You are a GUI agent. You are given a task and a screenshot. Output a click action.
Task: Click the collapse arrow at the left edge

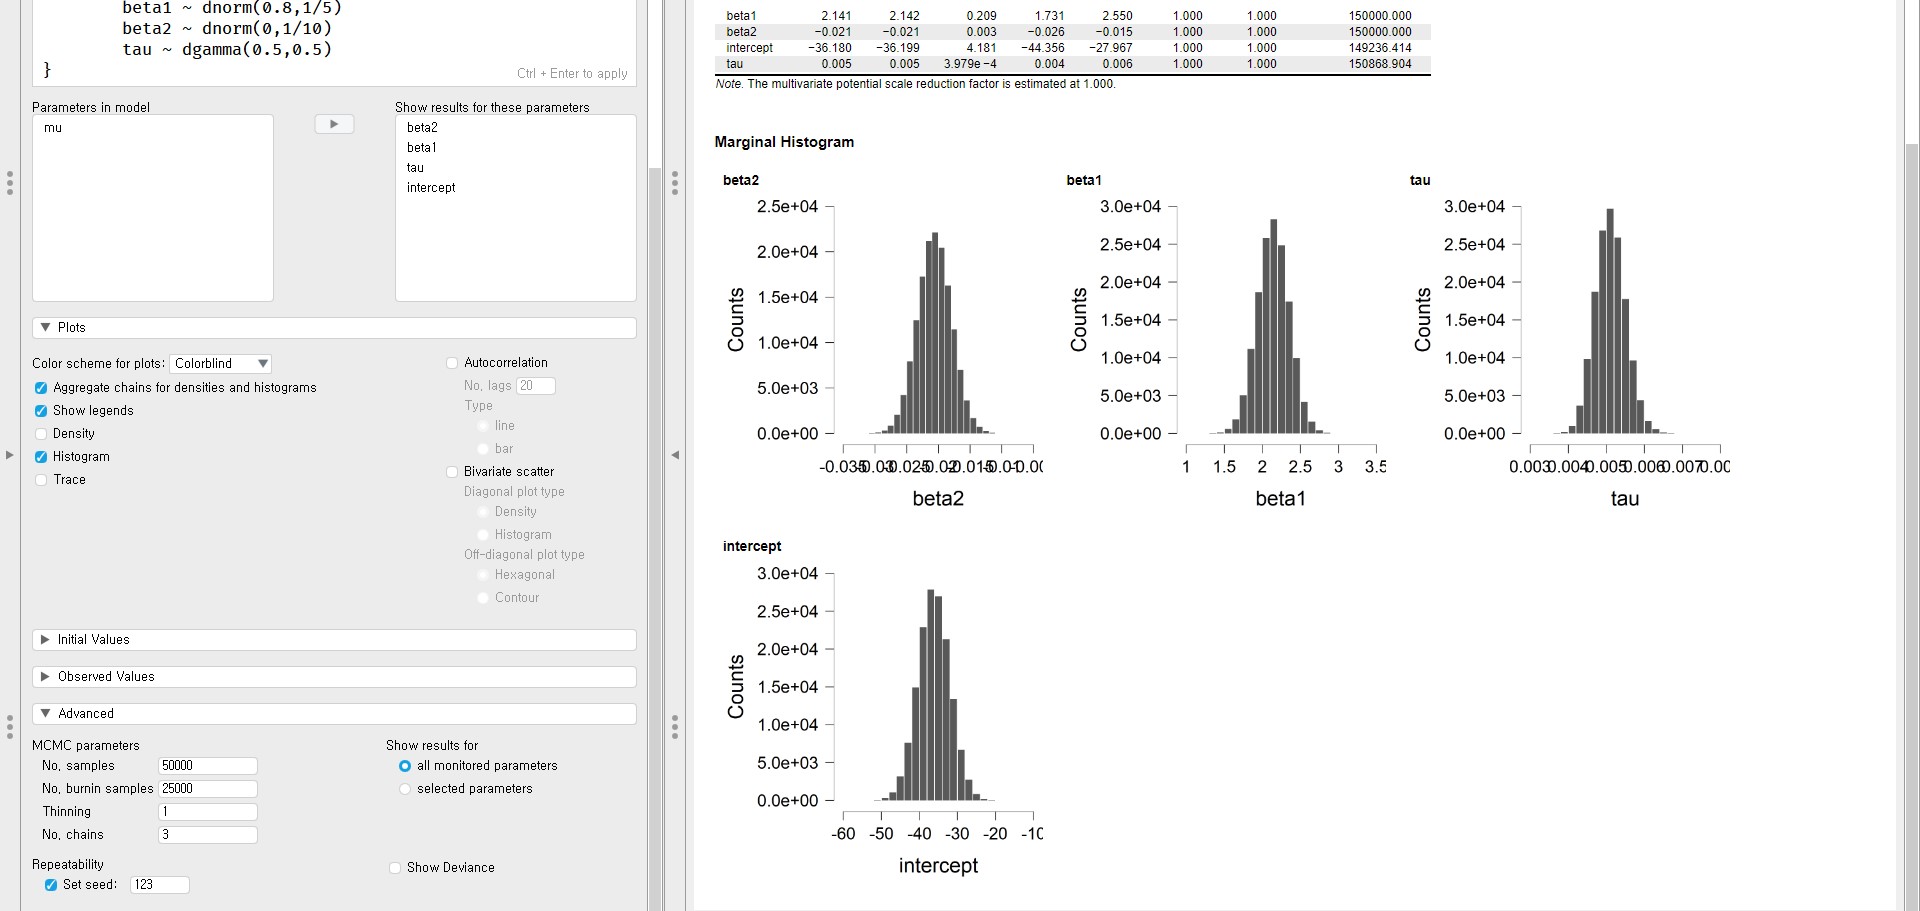pyautogui.click(x=9, y=455)
